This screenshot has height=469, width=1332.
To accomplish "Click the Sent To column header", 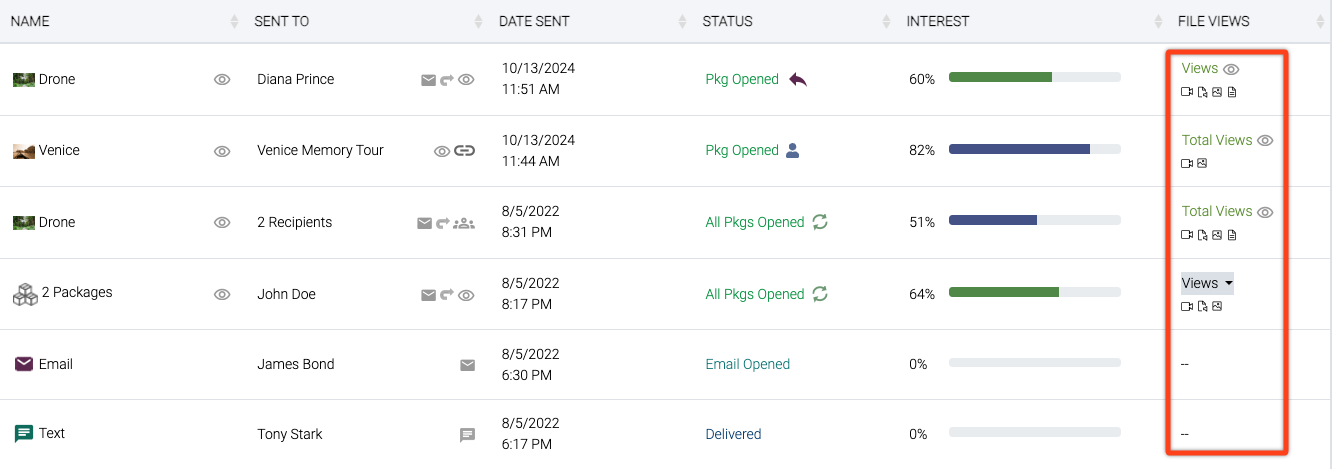I will click(282, 21).
